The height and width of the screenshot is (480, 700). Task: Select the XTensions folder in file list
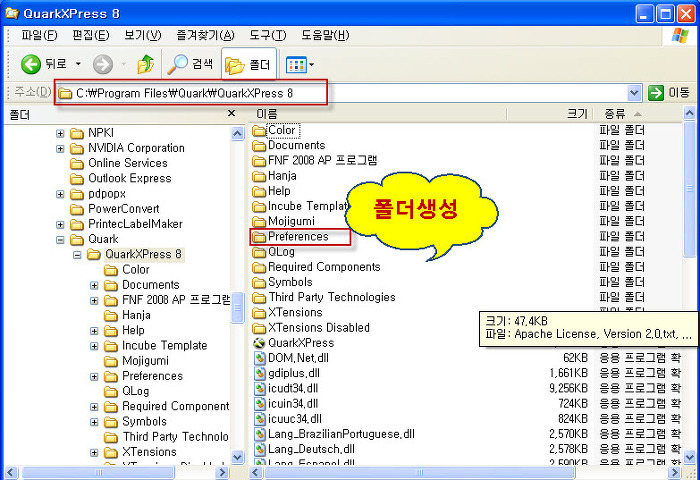(x=295, y=313)
